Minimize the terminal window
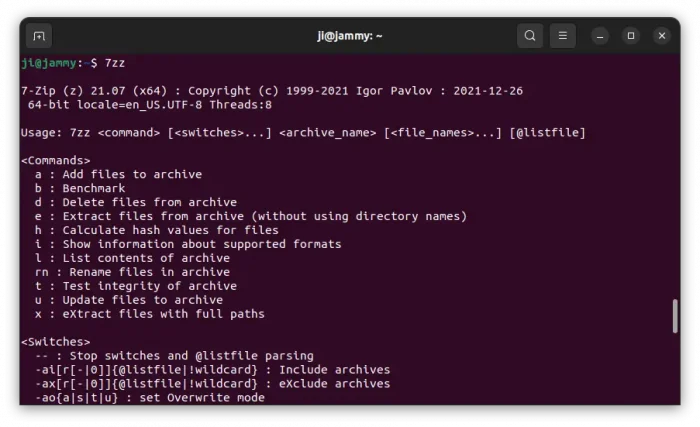 click(600, 36)
